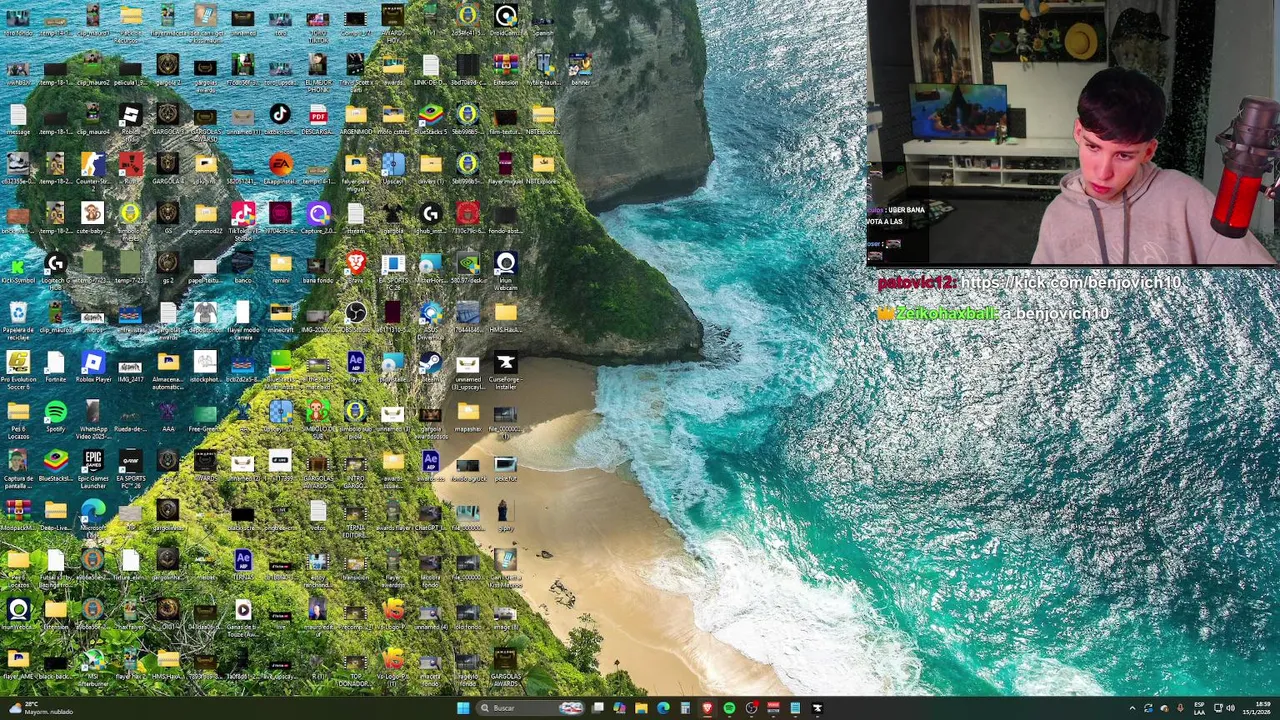1280x720 pixels.
Task: Select the Captura de pantalla image
Action: click(18, 470)
